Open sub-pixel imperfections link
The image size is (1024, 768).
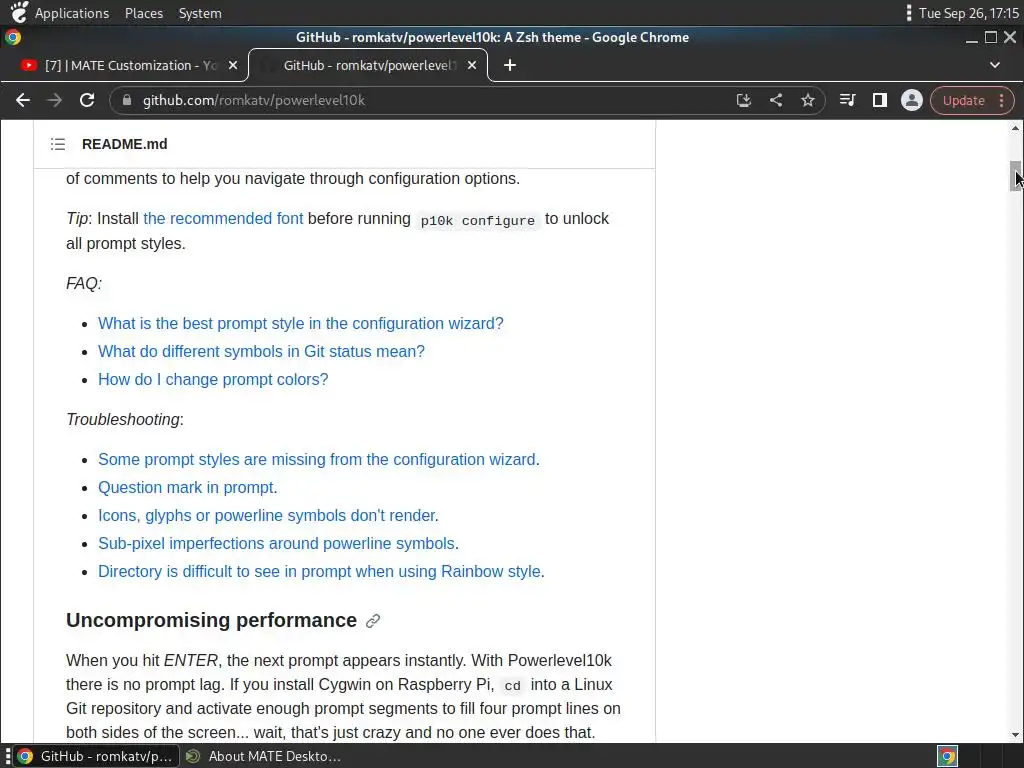click(x=276, y=544)
